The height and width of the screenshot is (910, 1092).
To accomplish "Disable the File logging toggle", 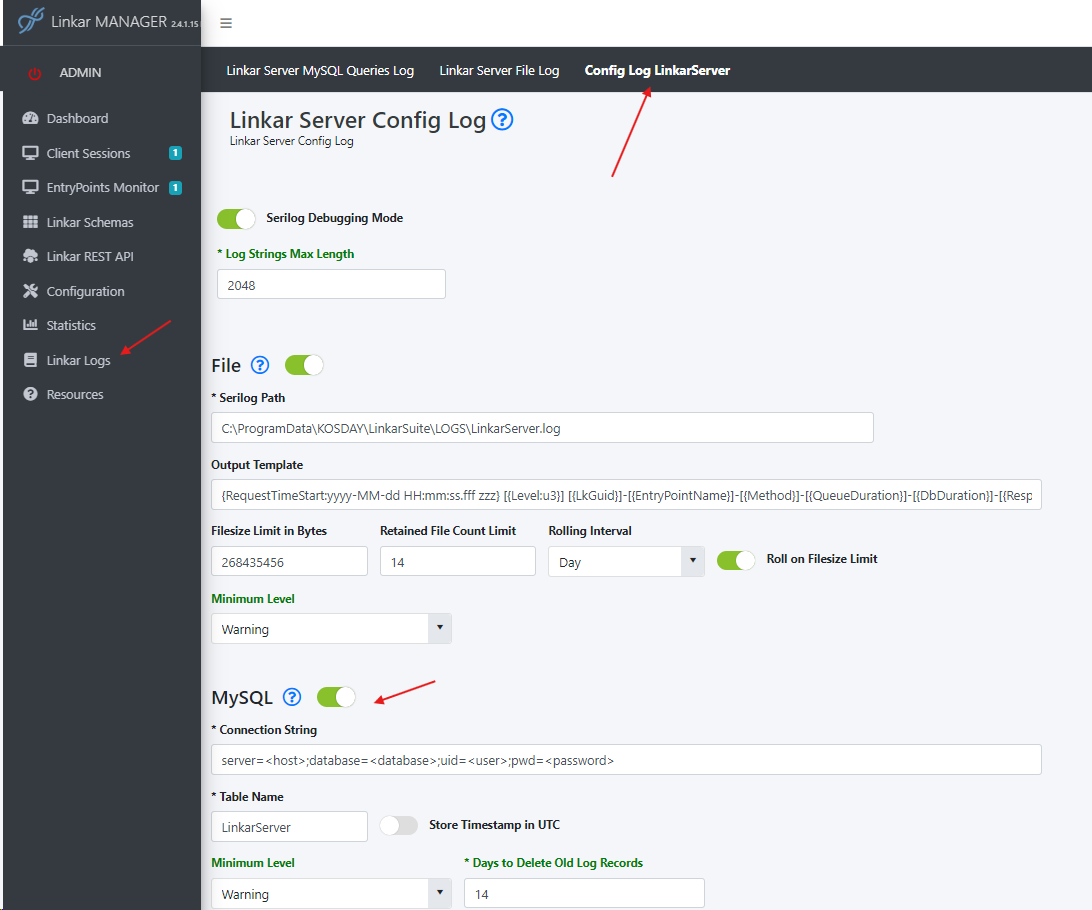I will click(x=304, y=365).
